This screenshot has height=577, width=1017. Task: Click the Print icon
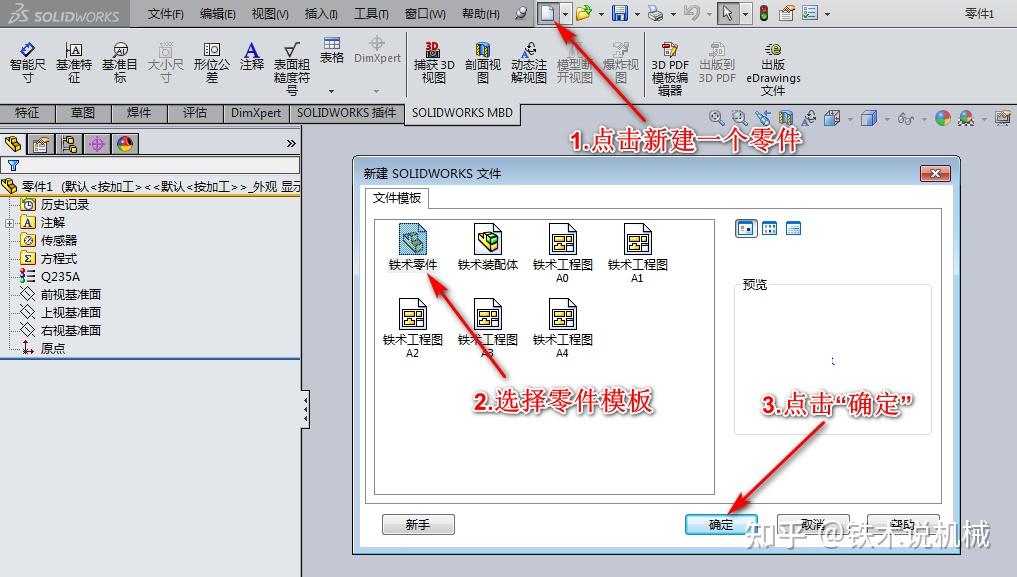coord(656,13)
